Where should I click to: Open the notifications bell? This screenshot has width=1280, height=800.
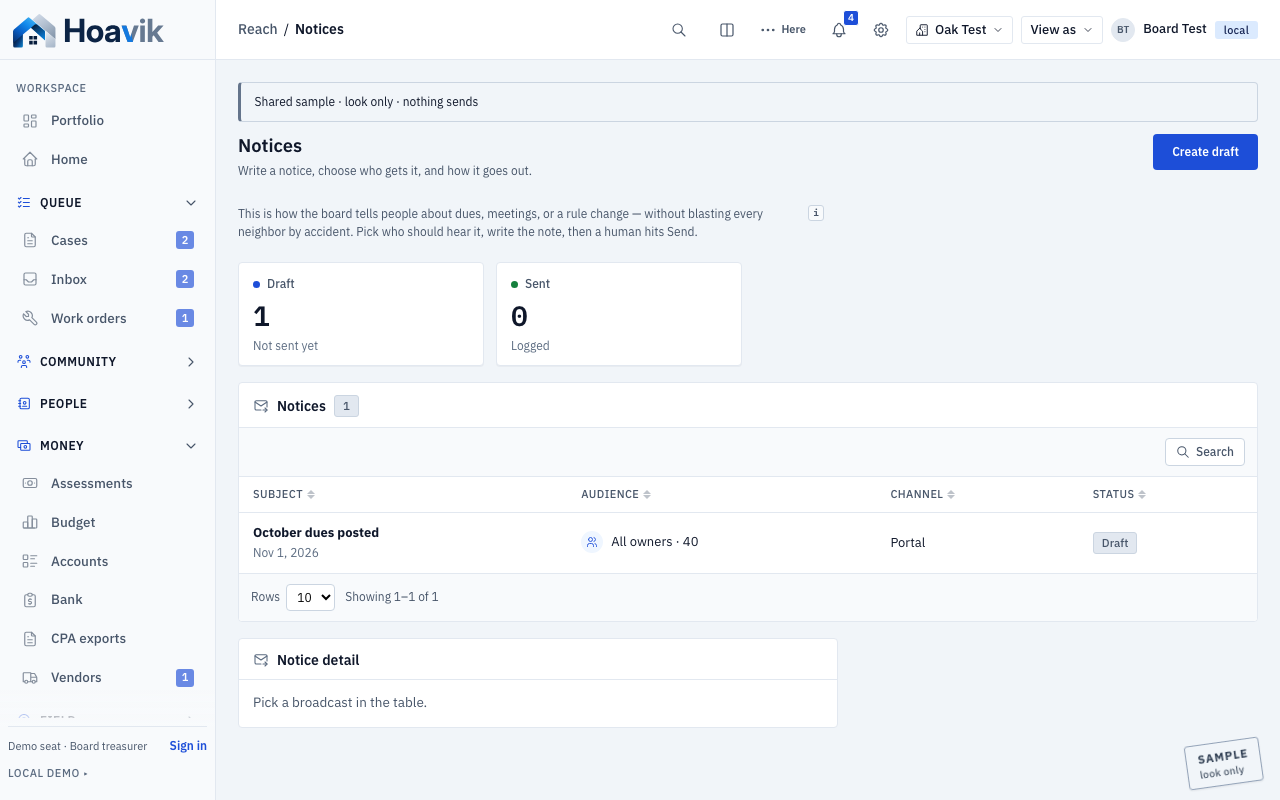(839, 30)
